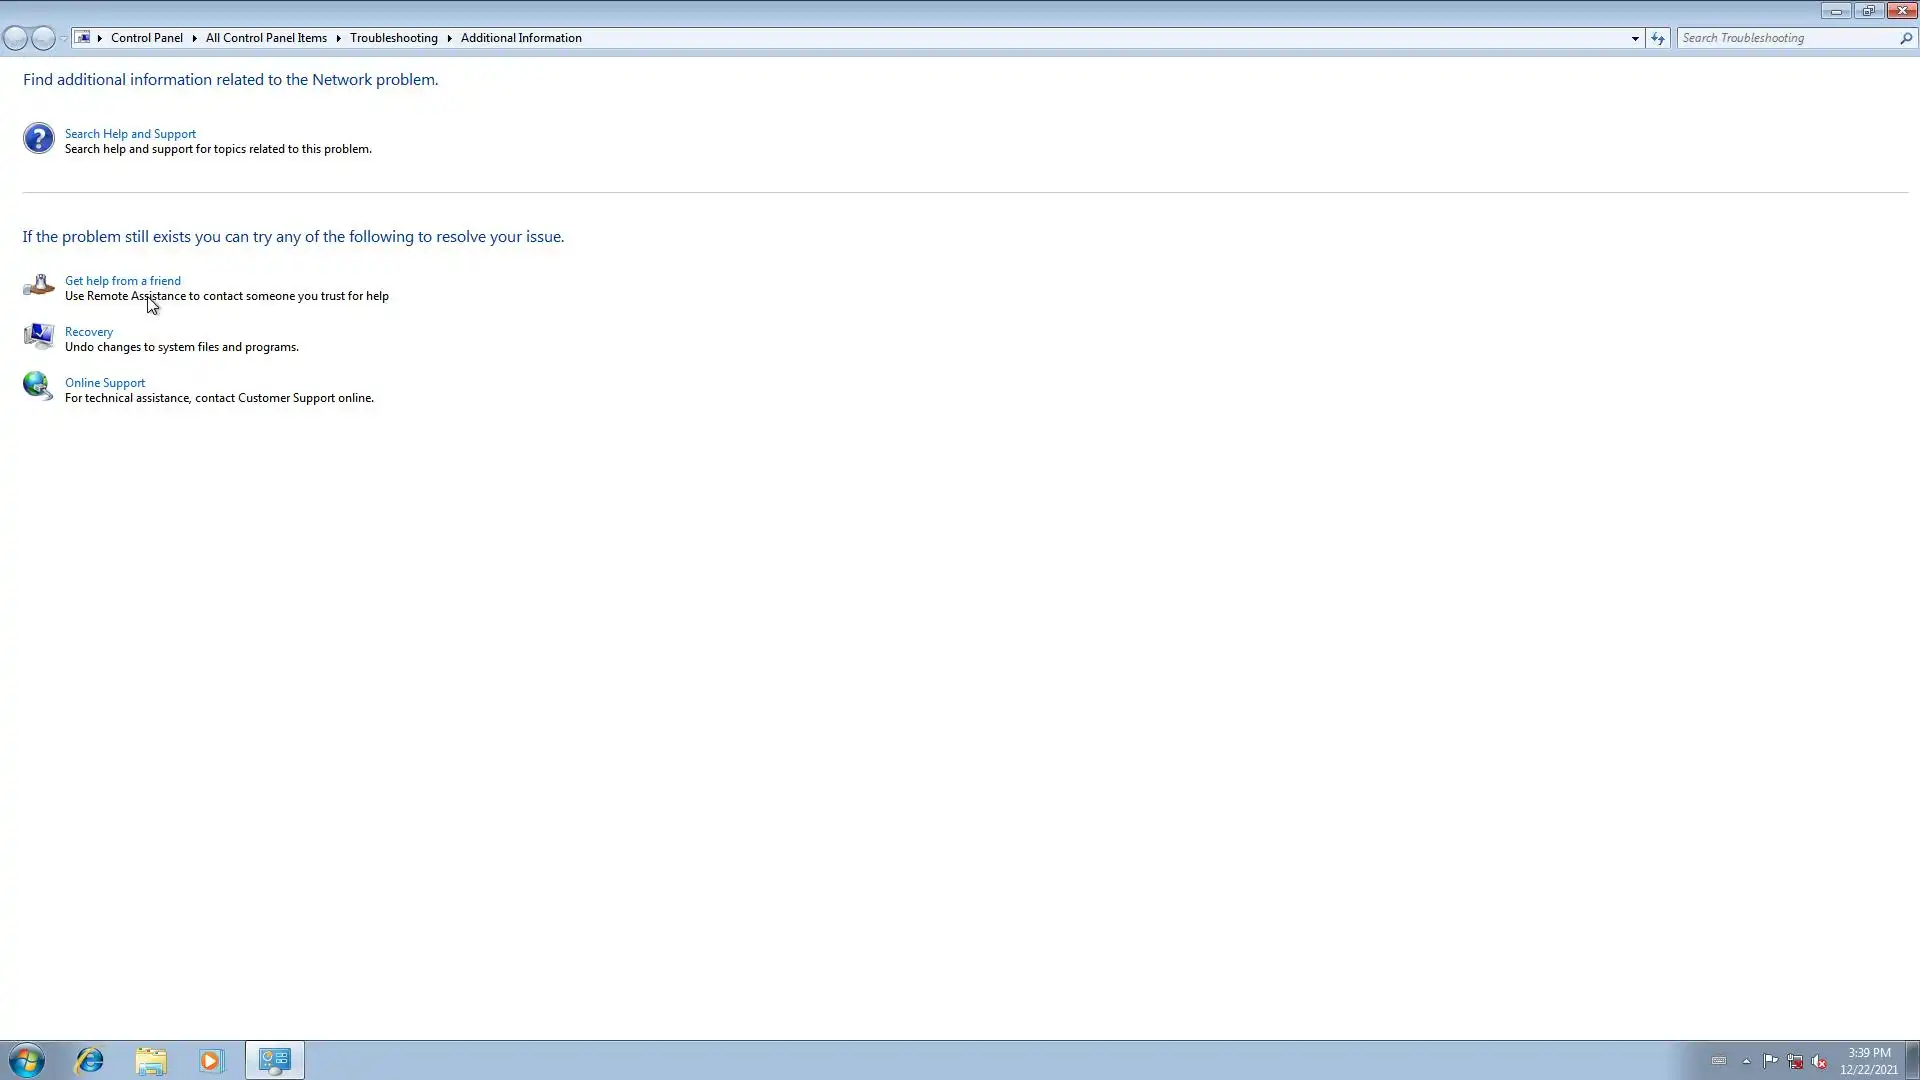Click the Recovery computer icon
Screen dimensions: 1920x1080
click(x=38, y=336)
